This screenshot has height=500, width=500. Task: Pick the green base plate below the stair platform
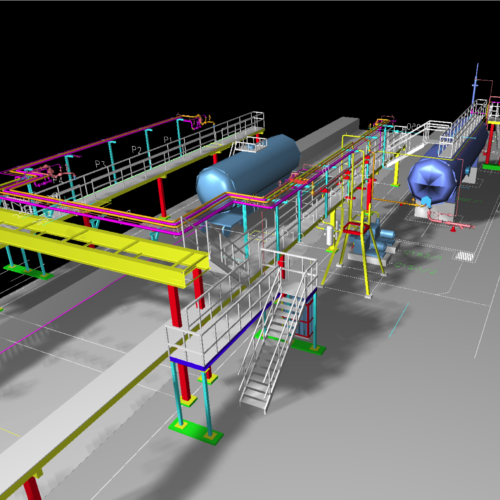(x=196, y=432)
